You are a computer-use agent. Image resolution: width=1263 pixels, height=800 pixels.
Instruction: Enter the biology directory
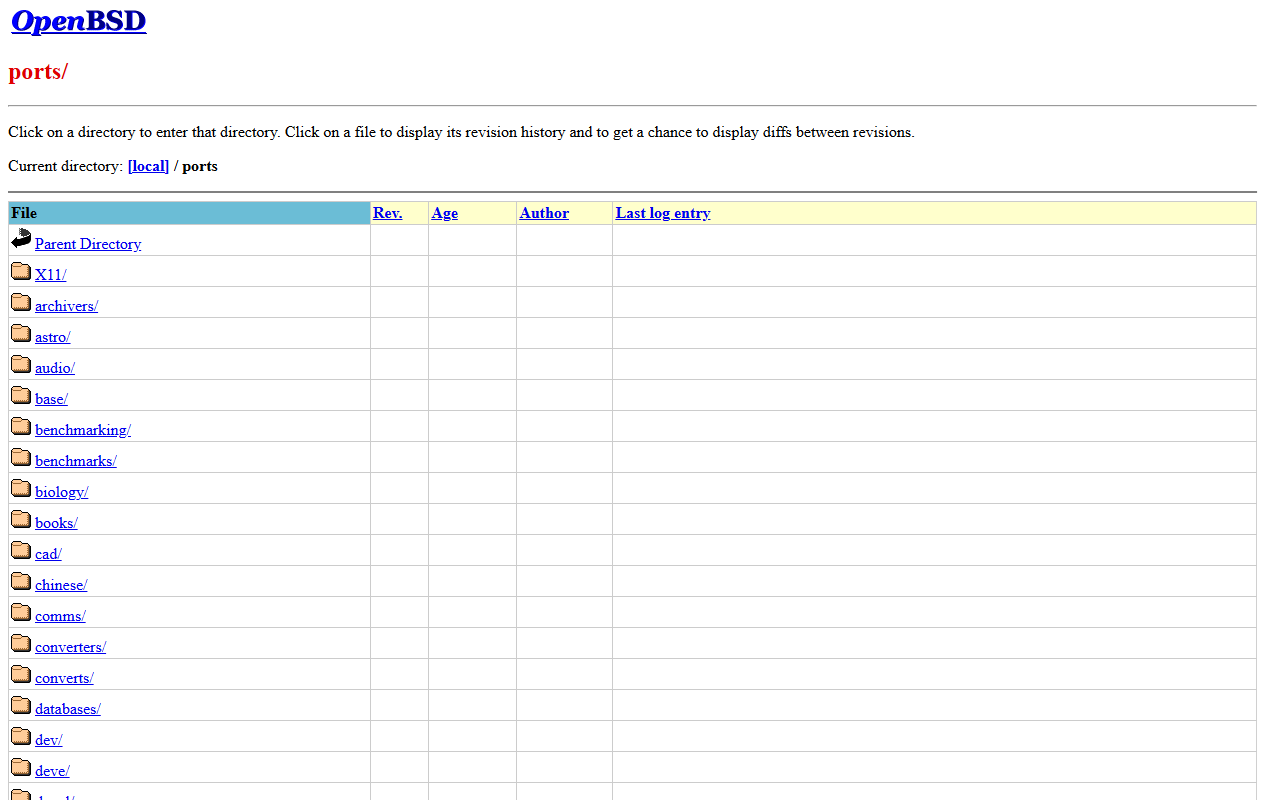coord(61,492)
